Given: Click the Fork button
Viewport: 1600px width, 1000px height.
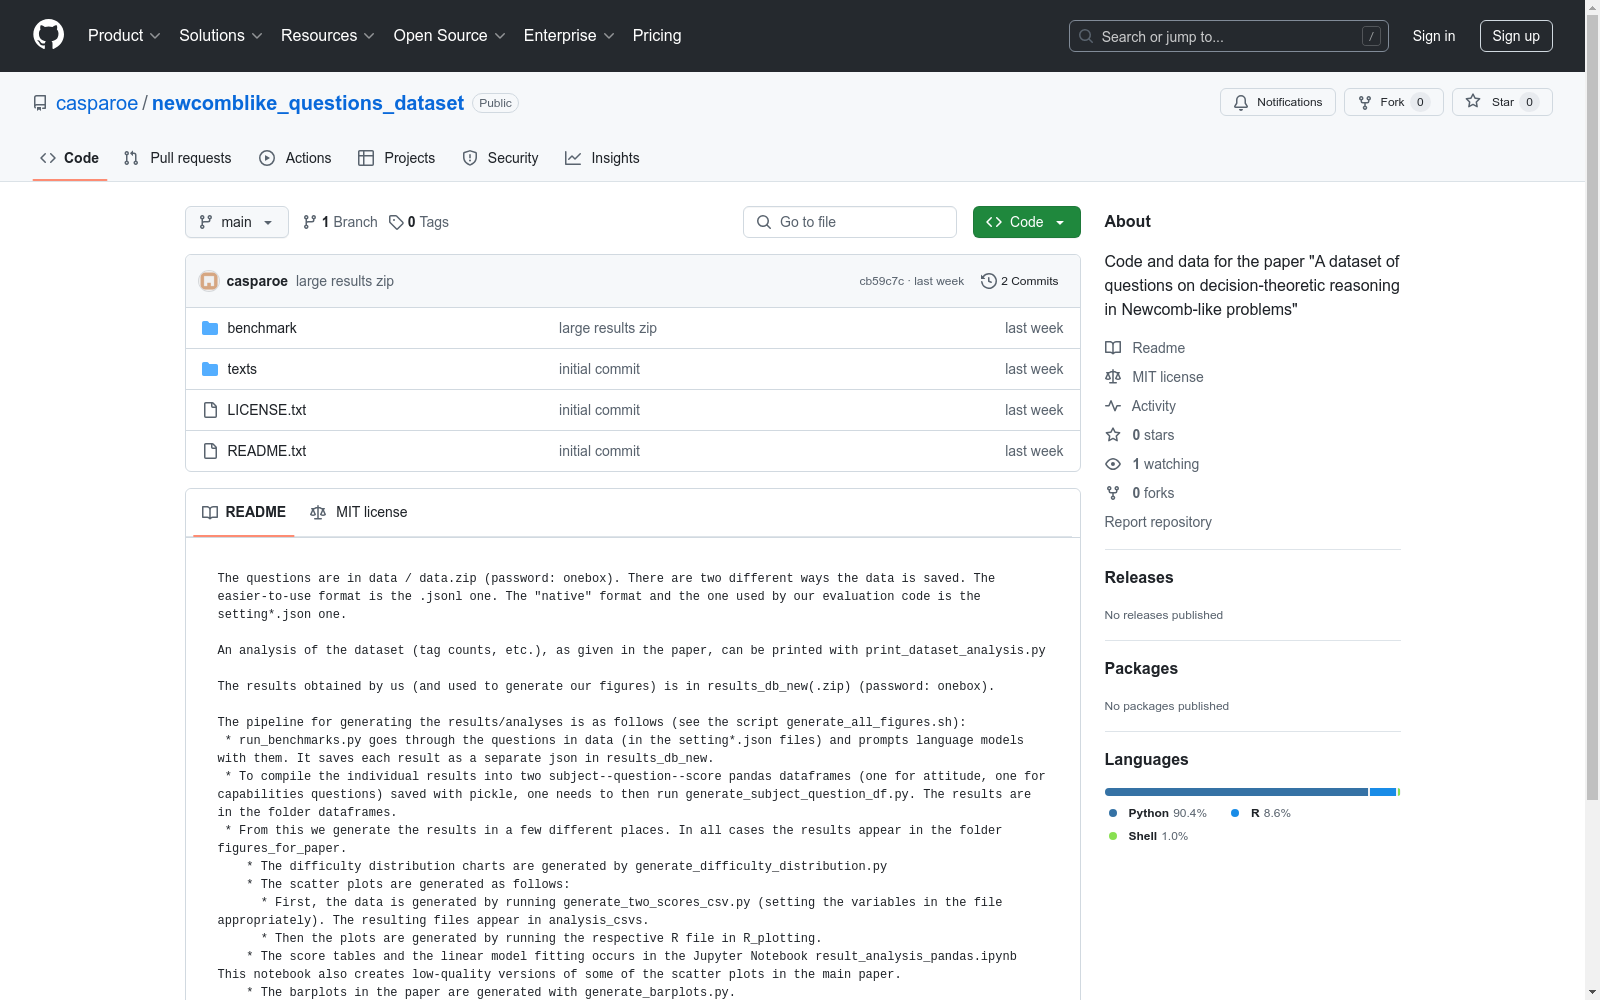Looking at the screenshot, I should (1394, 102).
